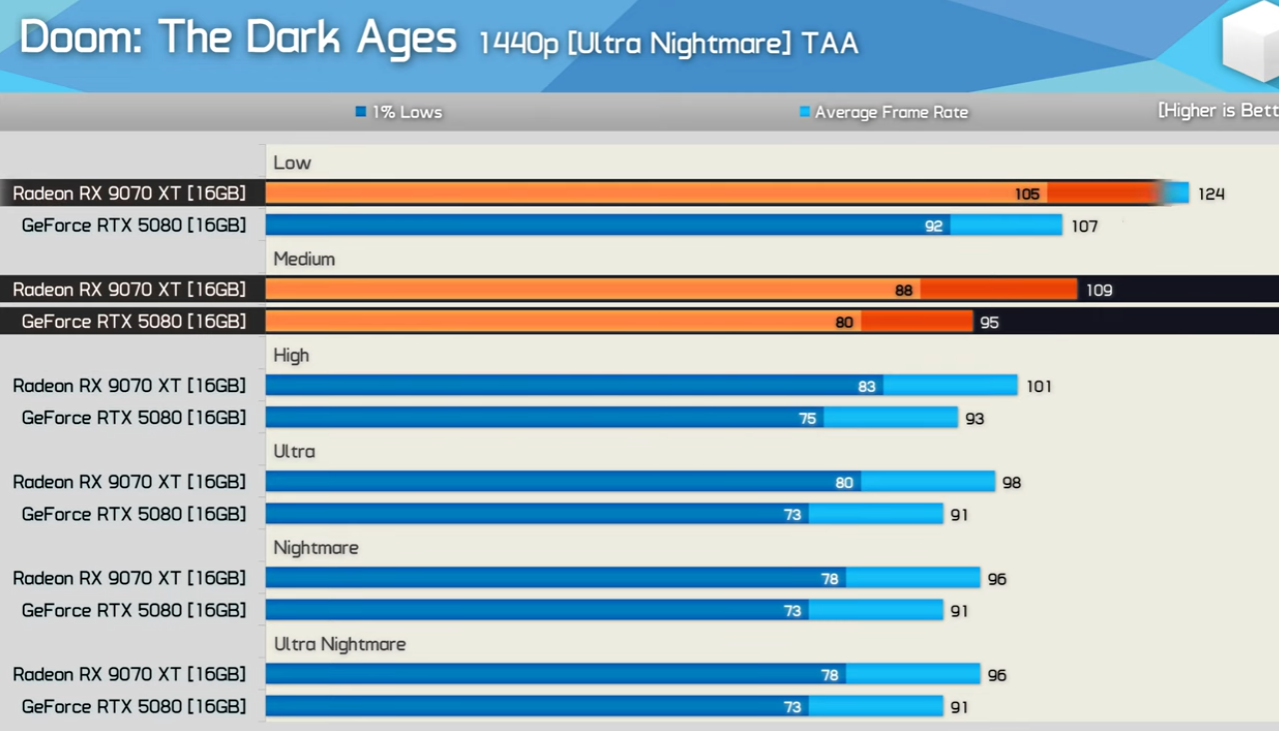1279x731 pixels.
Task: Click the 75 value on the GeForce High bar
Action: (x=808, y=418)
